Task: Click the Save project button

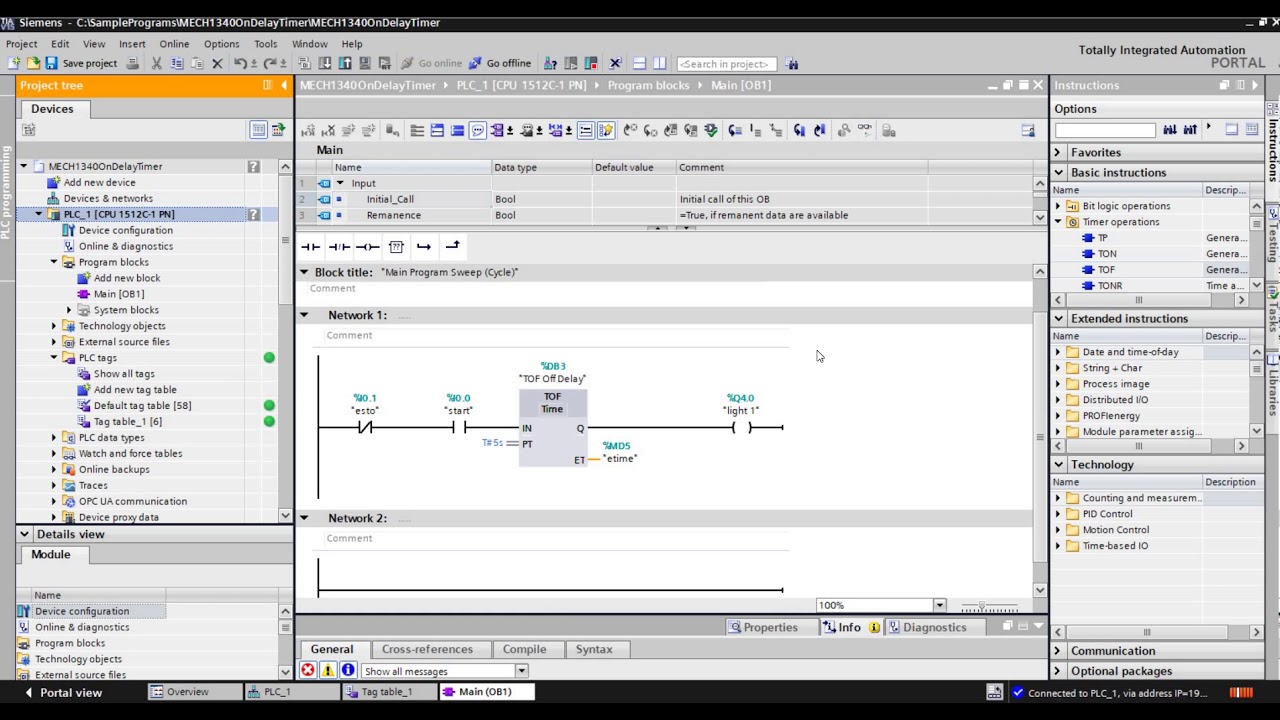Action: [x=80, y=63]
